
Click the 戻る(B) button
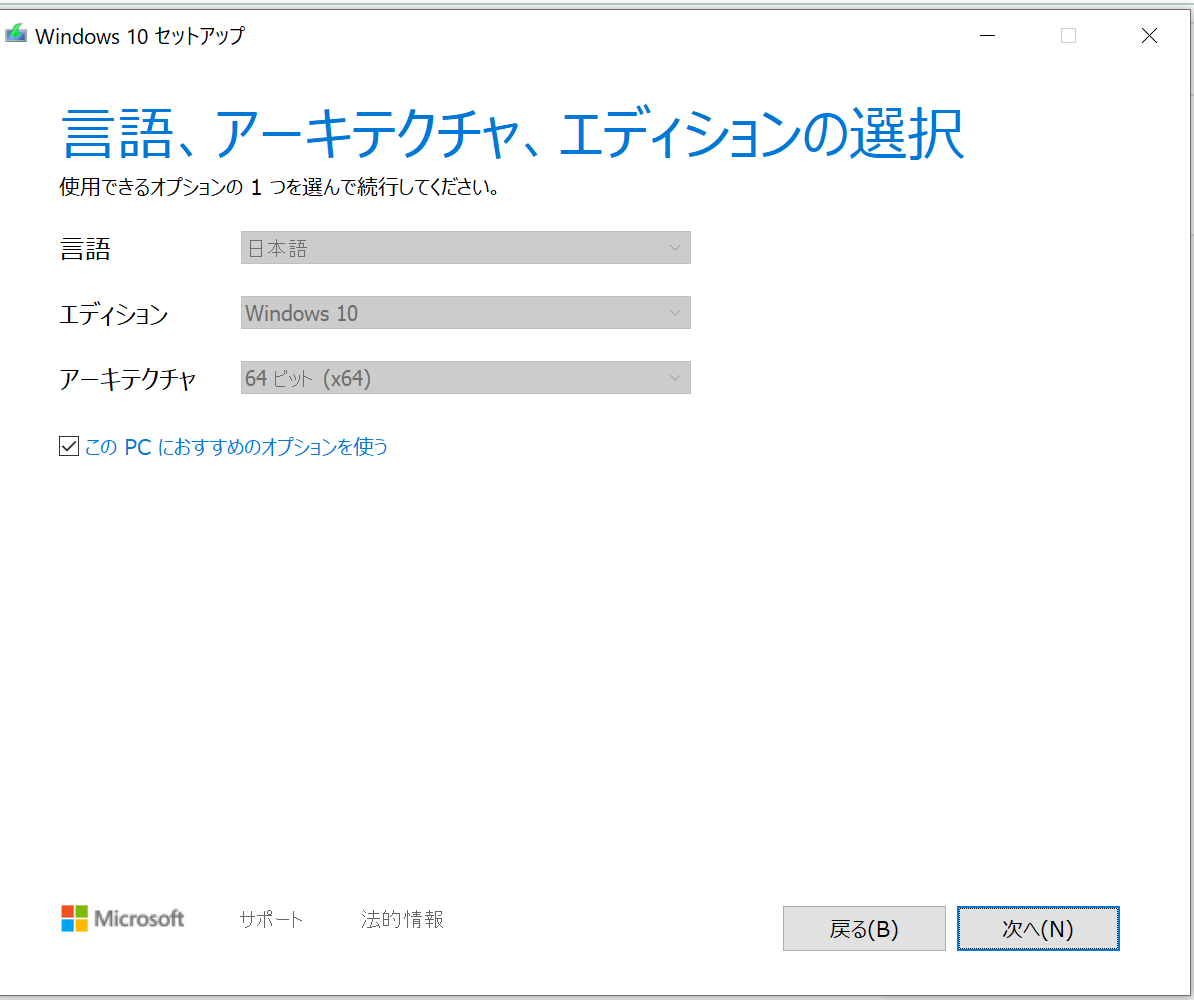[x=863, y=928]
